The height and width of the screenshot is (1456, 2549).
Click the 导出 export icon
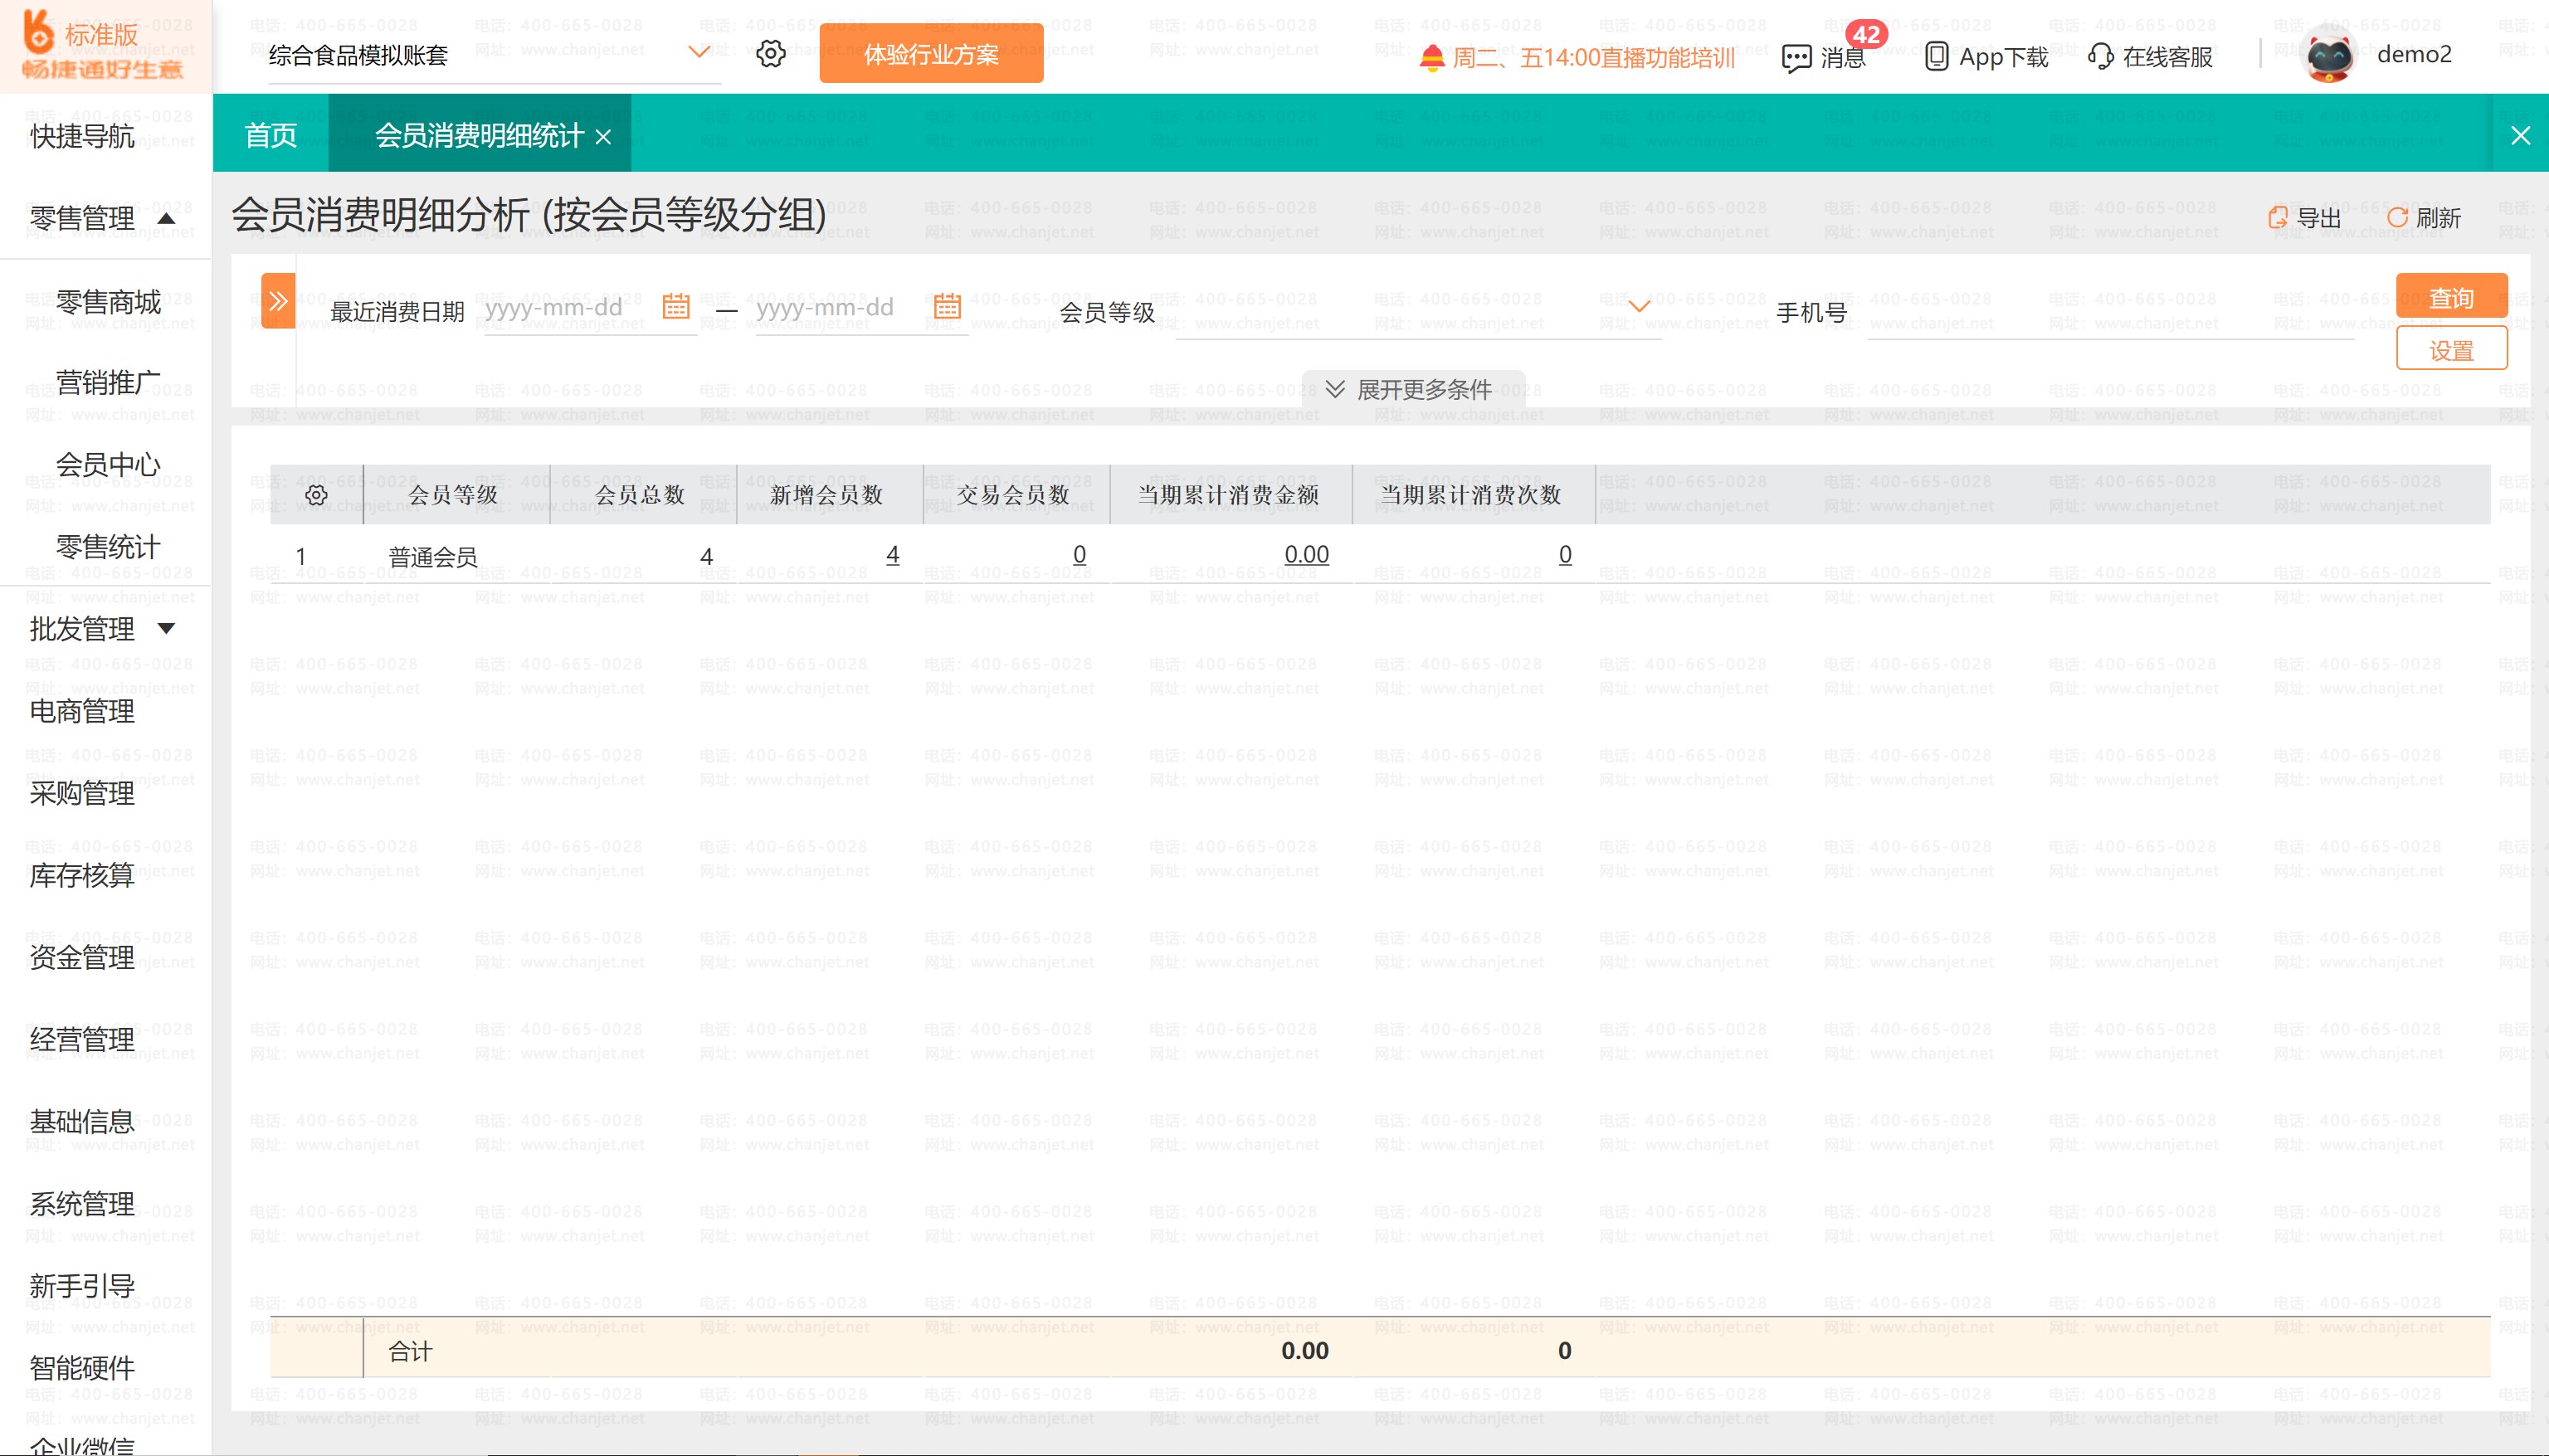pyautogui.click(x=2278, y=218)
